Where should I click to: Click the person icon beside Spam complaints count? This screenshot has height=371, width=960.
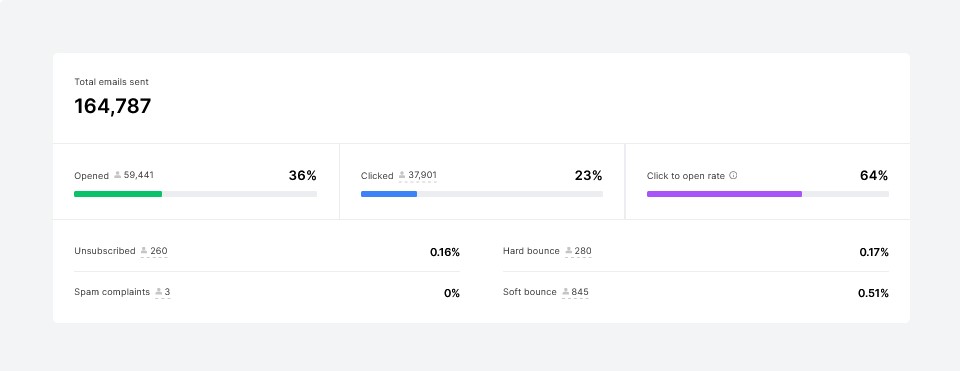click(159, 292)
